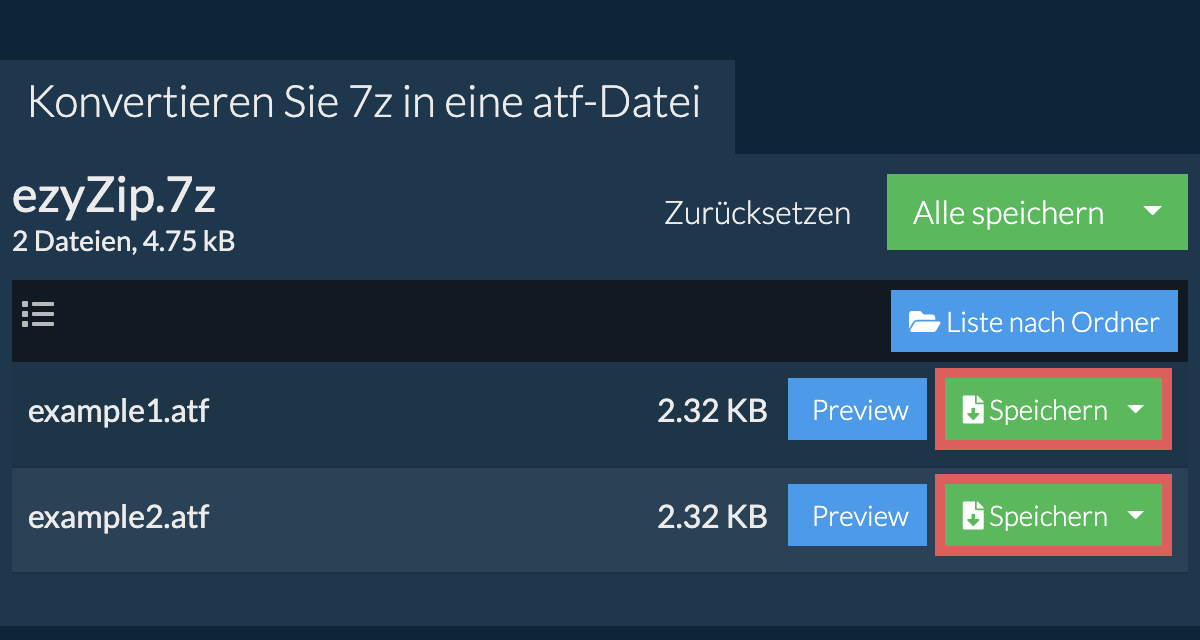Select the example2.atf file name
Screen dimensions: 1200x640
pos(119,517)
